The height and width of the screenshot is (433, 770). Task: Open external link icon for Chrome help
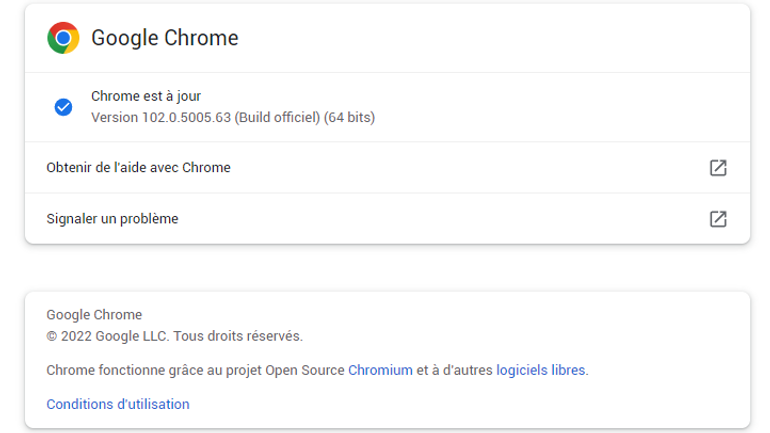(x=718, y=168)
